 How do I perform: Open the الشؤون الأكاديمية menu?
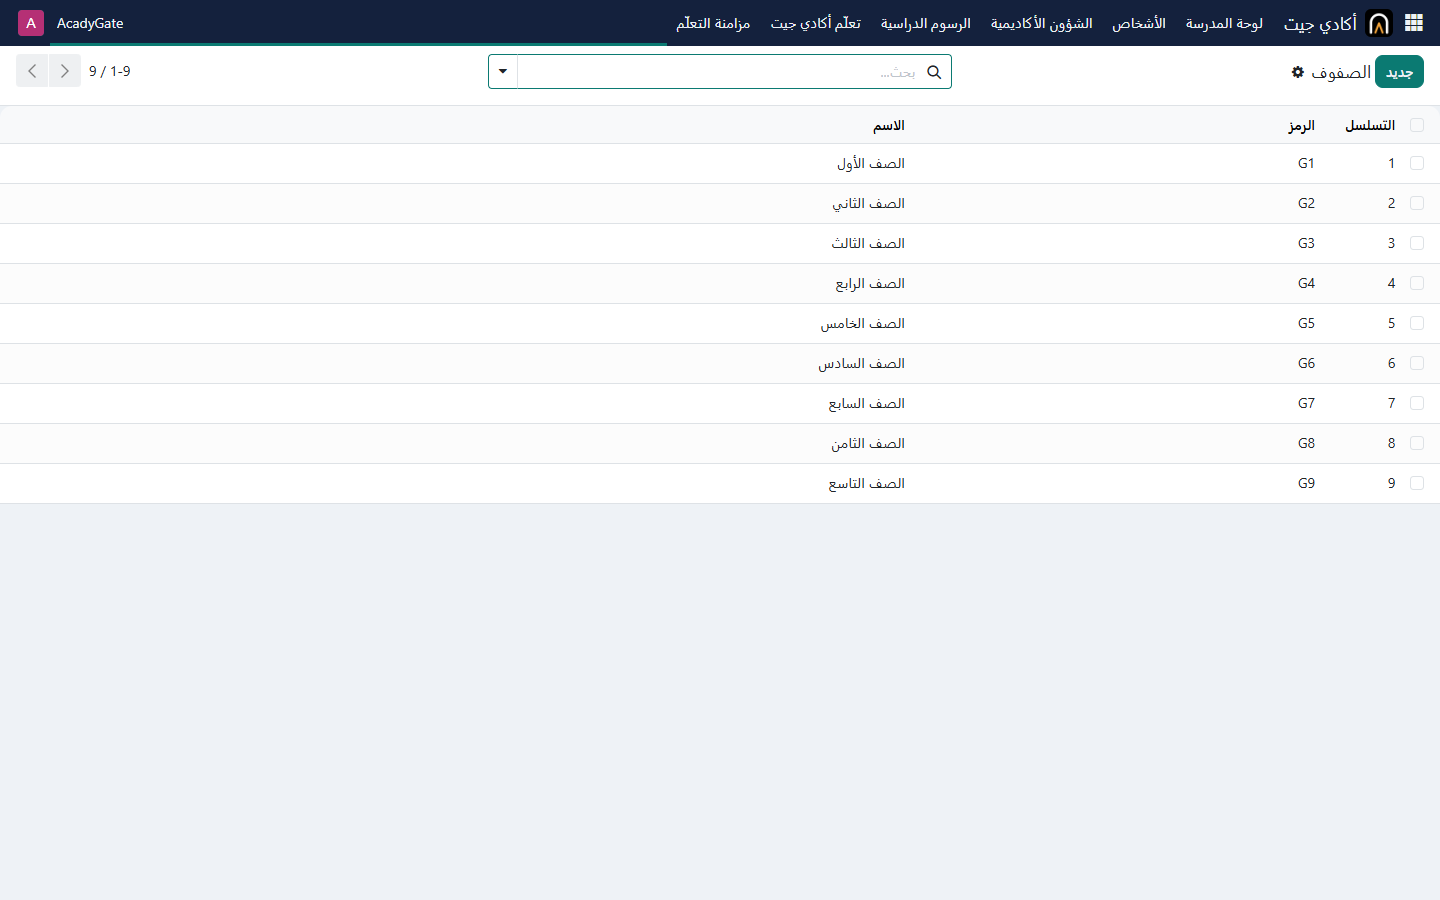coord(1041,23)
